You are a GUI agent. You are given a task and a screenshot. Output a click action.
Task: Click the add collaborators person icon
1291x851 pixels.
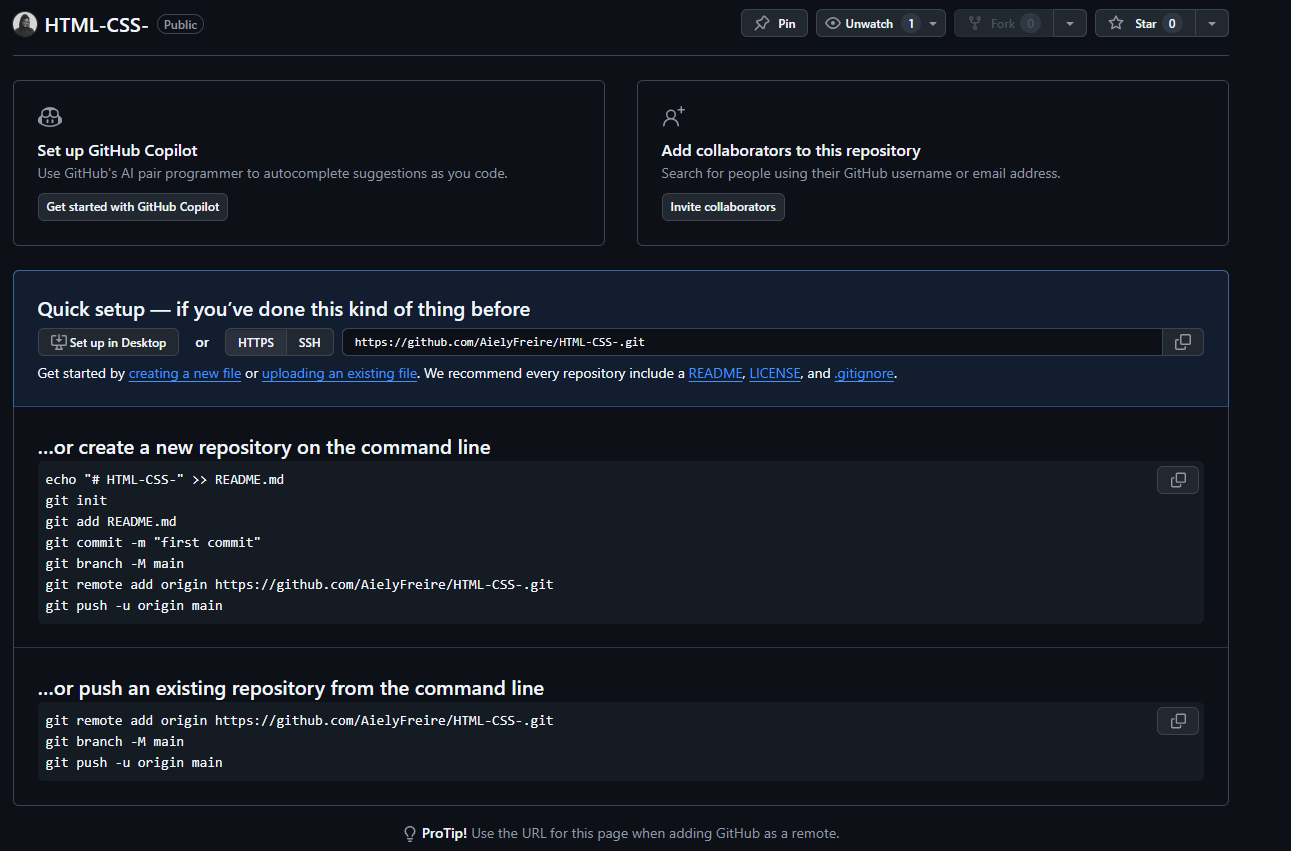coord(674,117)
